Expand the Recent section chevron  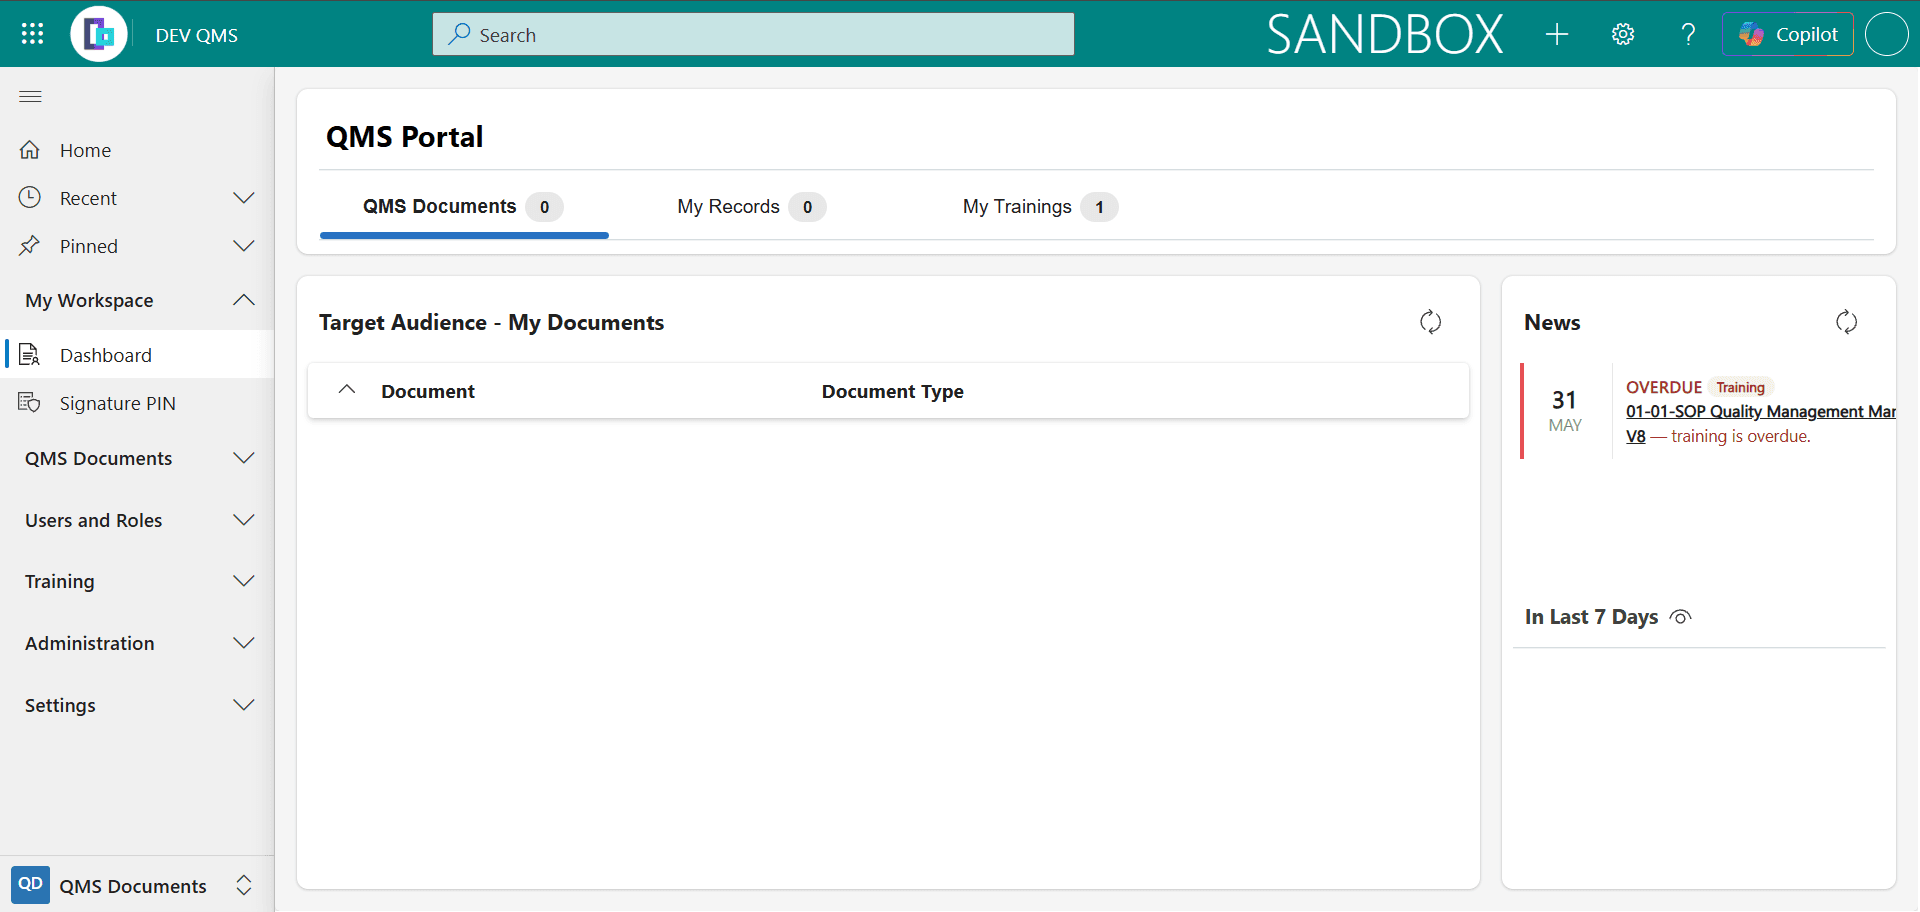coord(244,198)
